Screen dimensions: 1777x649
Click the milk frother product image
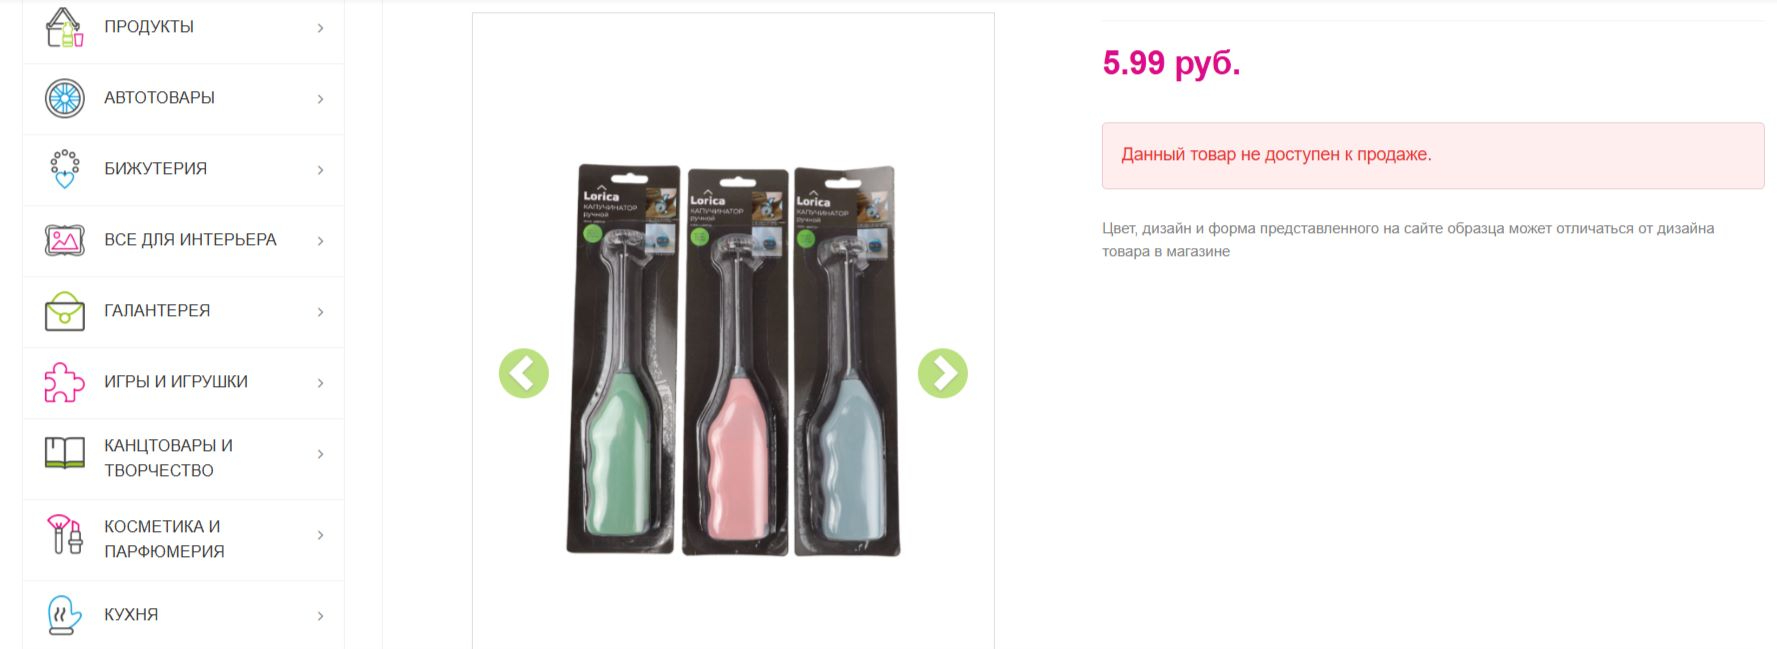(x=733, y=360)
